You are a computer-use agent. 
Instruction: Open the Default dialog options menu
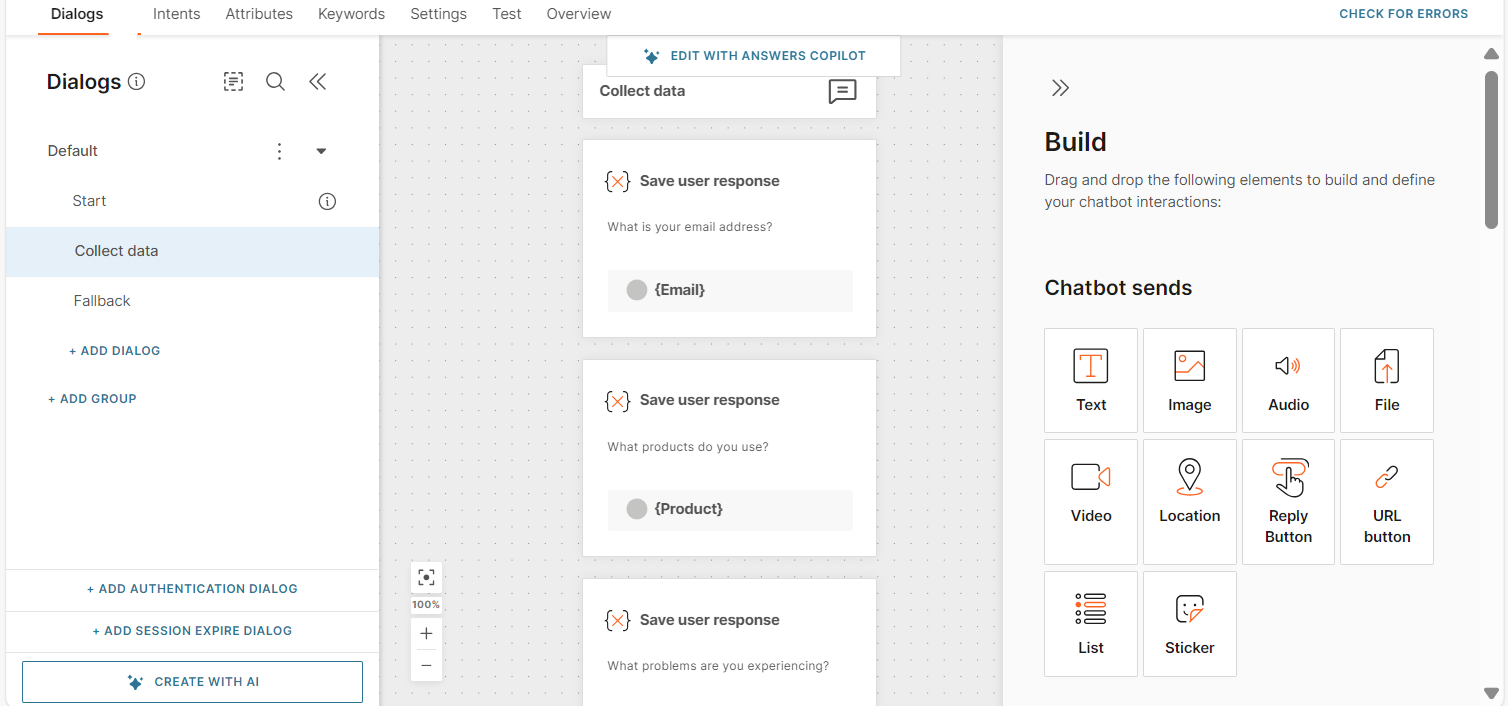[279, 150]
